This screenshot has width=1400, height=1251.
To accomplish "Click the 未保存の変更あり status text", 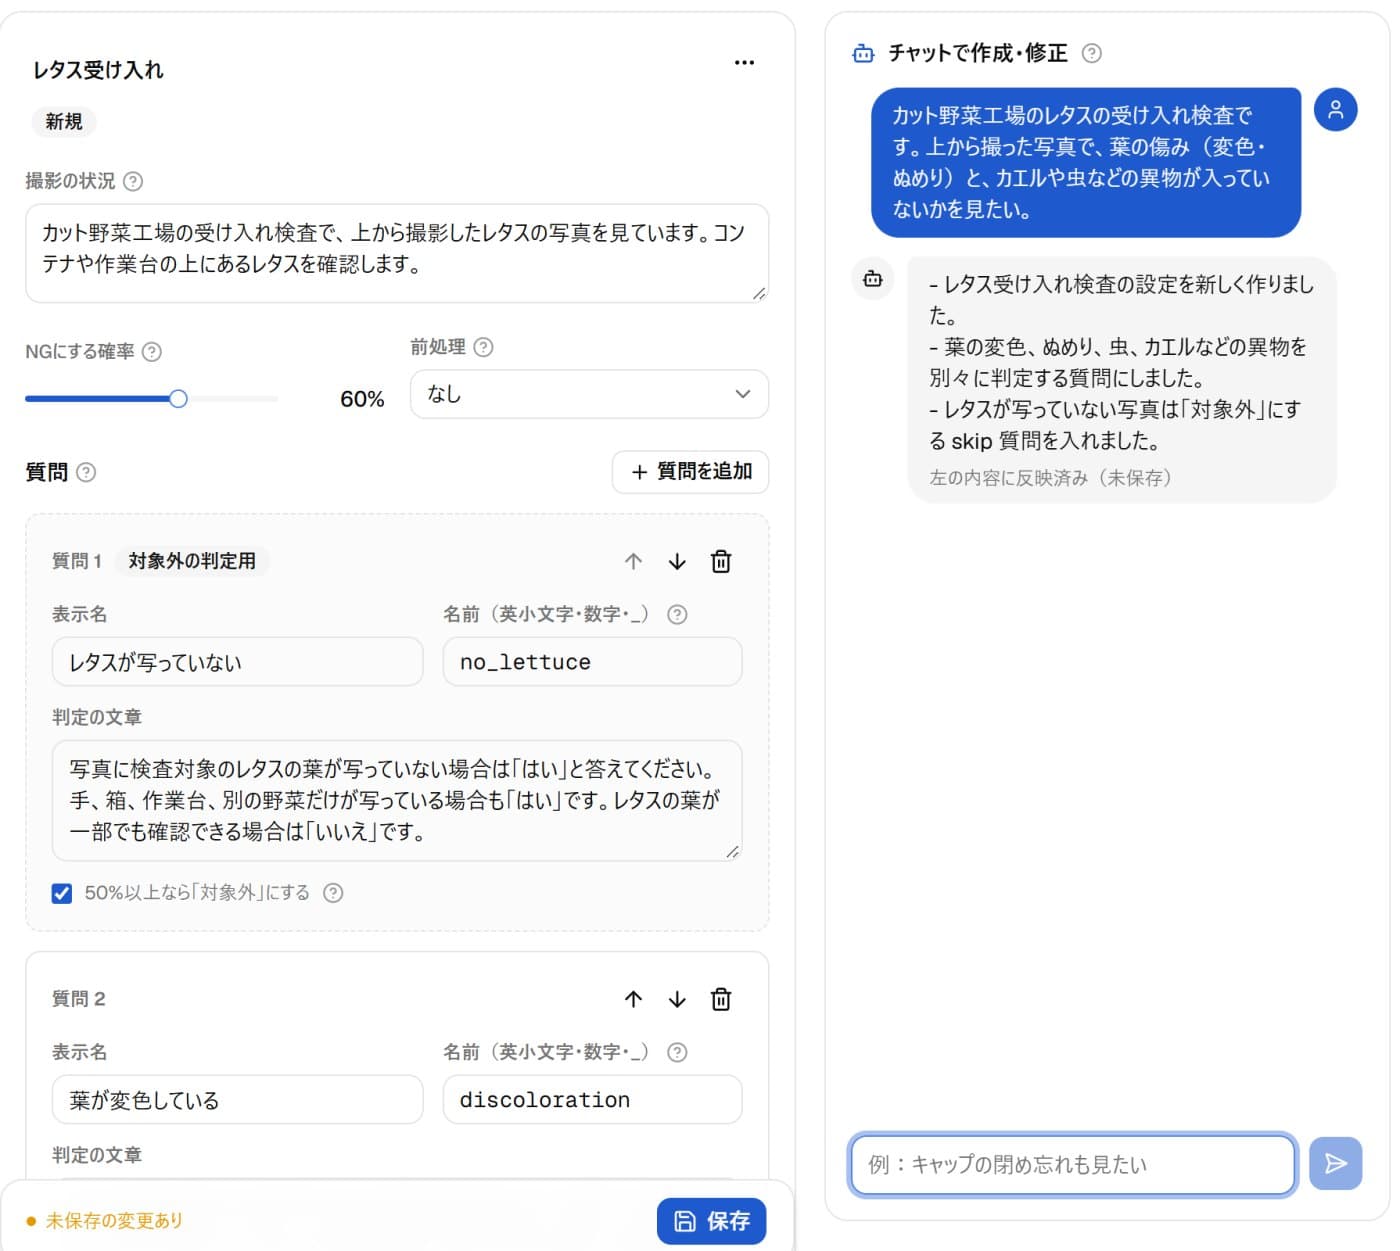I will click(114, 1221).
